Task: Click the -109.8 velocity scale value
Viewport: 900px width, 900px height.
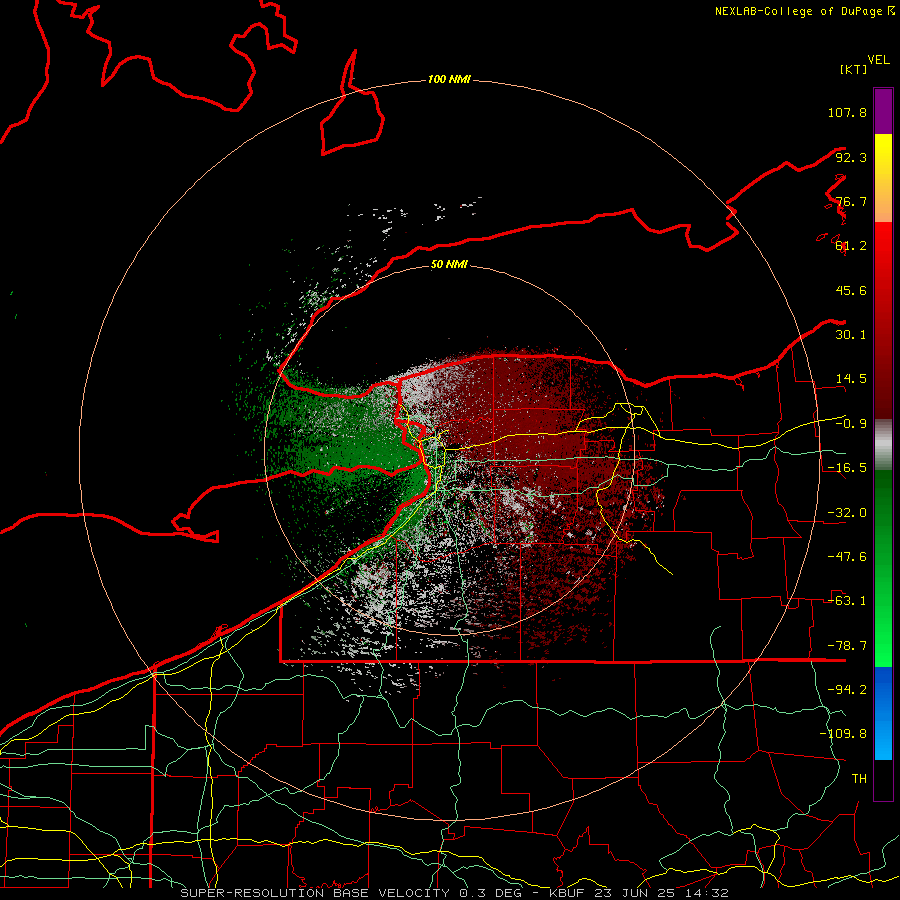Action: (843, 734)
